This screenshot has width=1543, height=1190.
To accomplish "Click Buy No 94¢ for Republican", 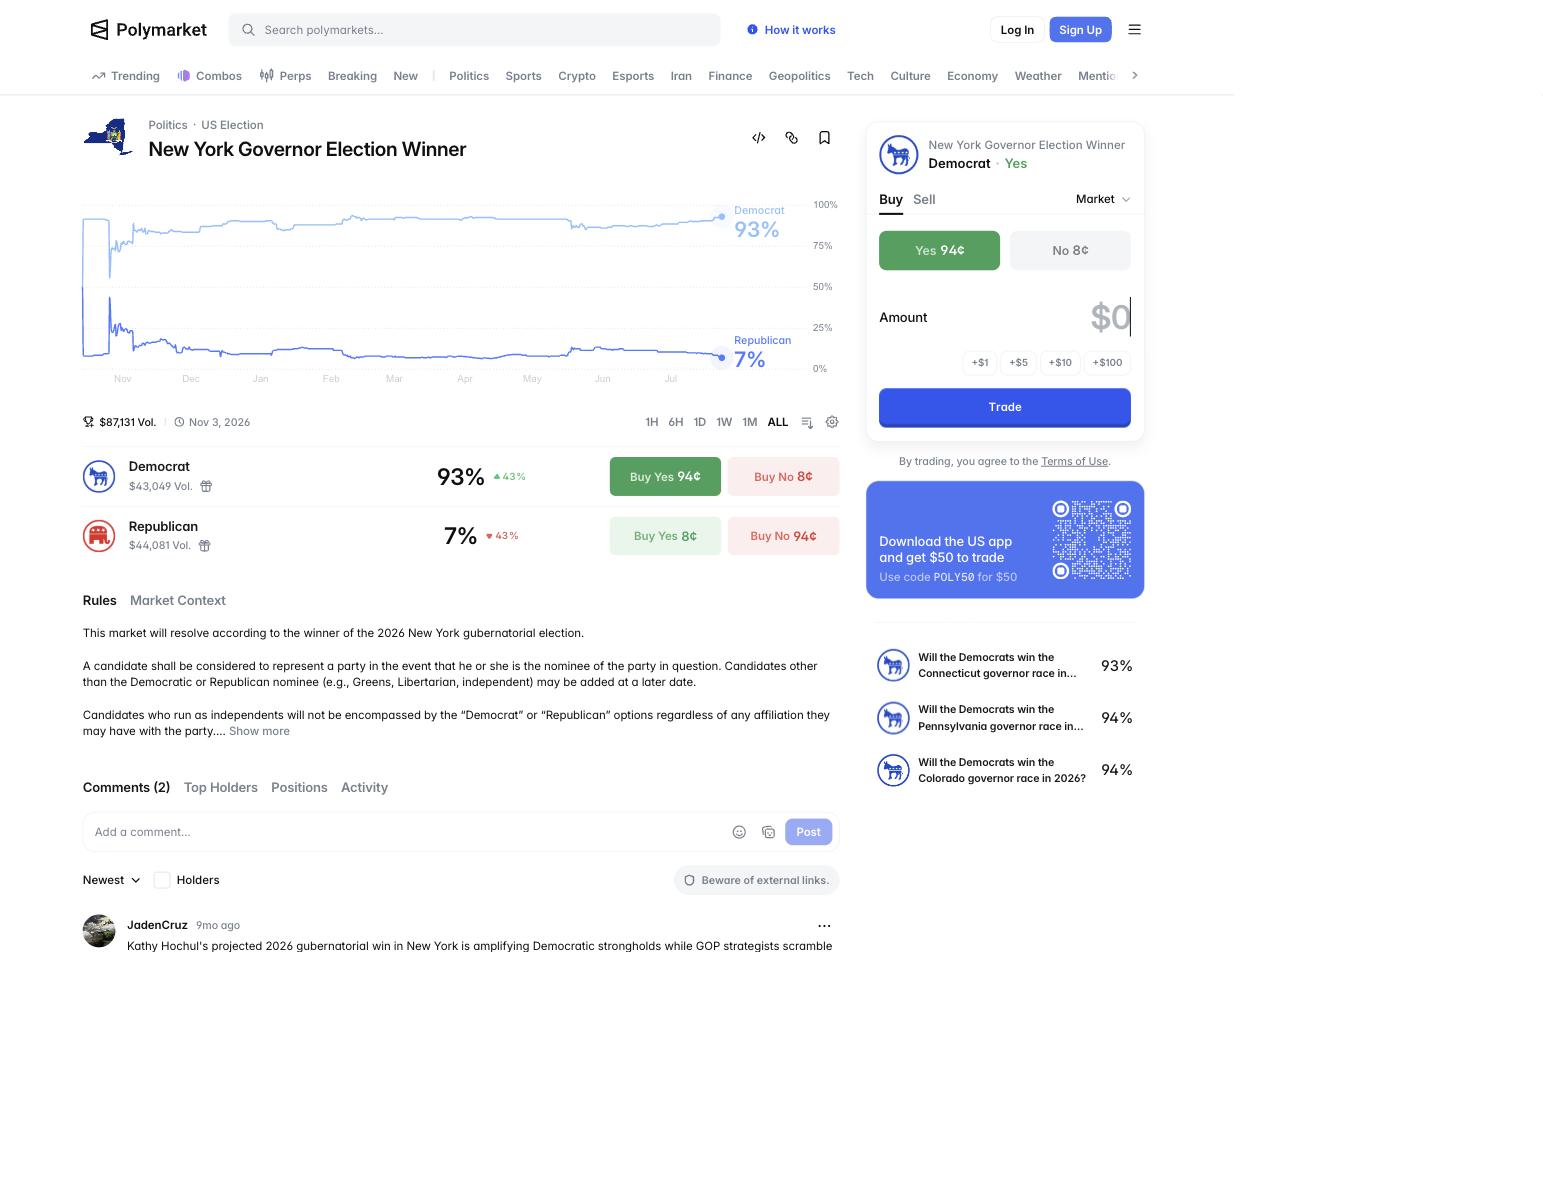I will [783, 536].
